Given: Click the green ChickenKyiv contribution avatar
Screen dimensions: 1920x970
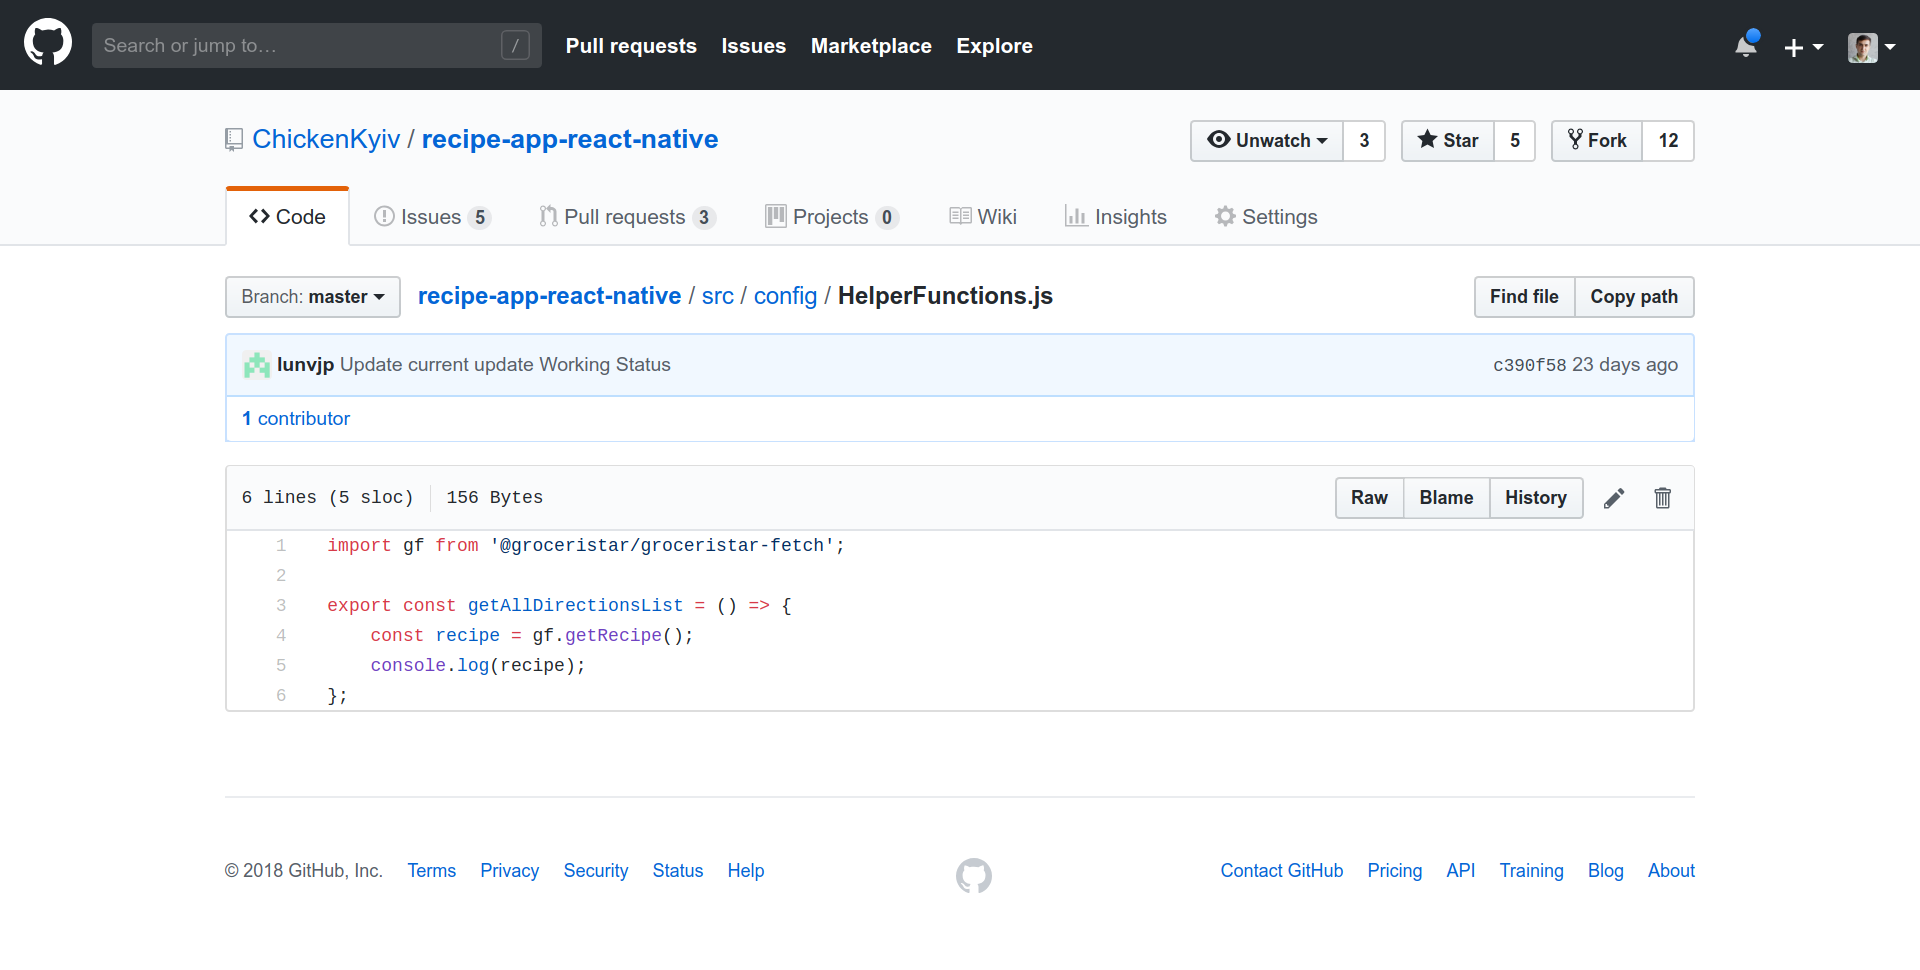Looking at the screenshot, I should (x=256, y=364).
